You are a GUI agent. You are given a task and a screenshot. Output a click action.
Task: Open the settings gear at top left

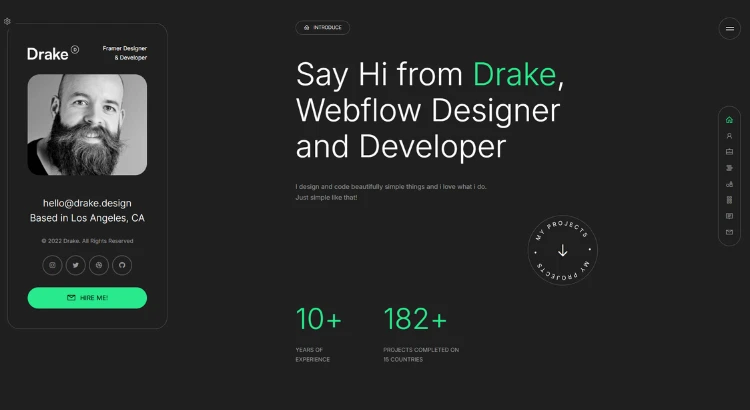coord(7,21)
